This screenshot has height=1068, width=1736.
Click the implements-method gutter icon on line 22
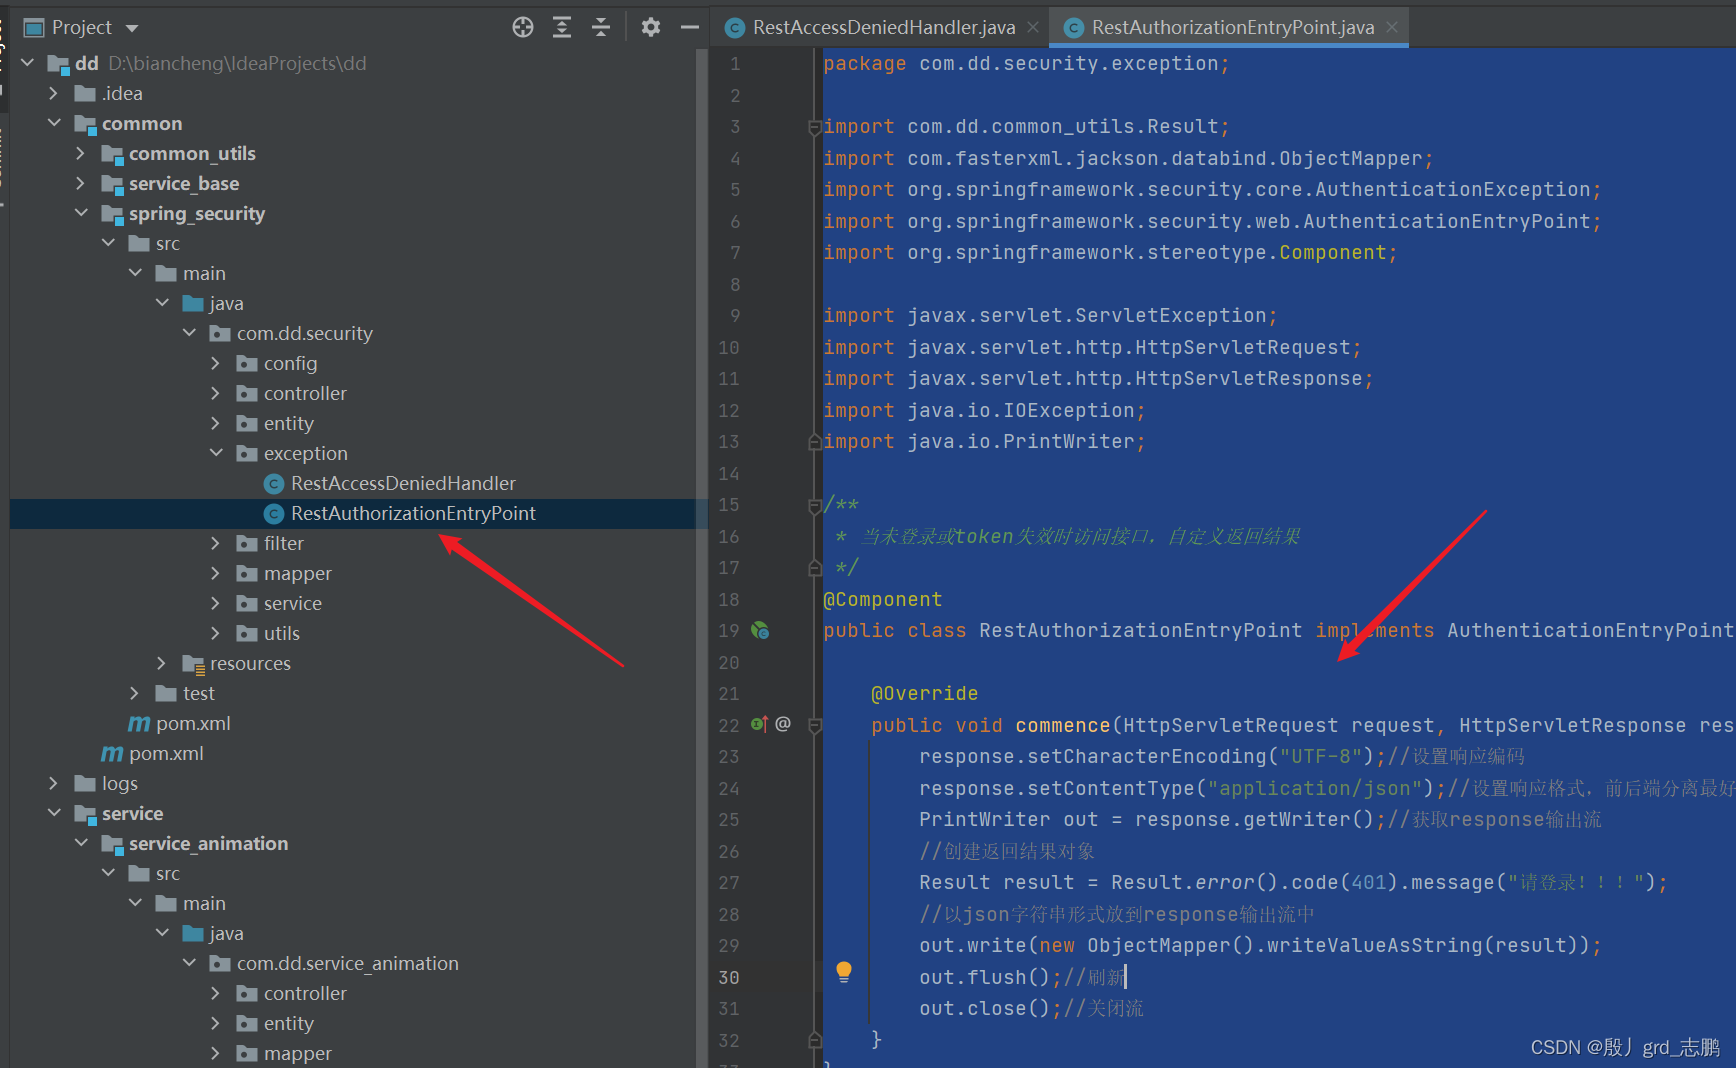[x=759, y=724]
